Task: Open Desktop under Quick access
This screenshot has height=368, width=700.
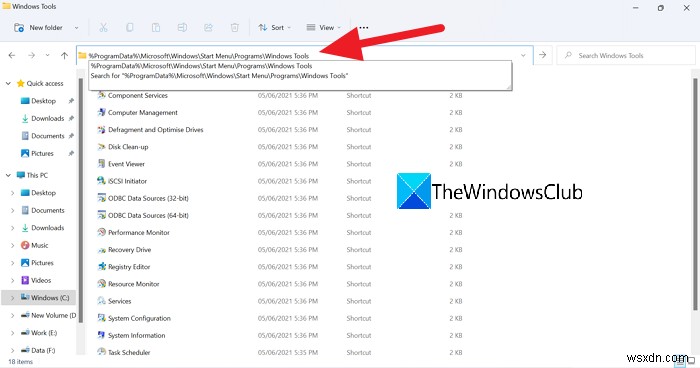Action: 43,101
